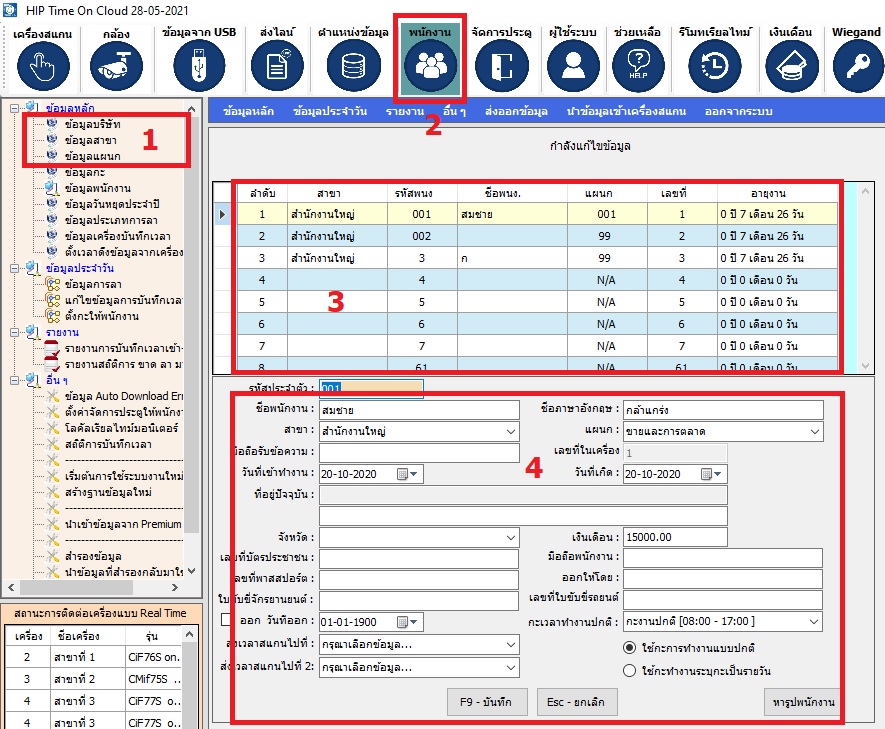Viewport: 885px width, 729px height.
Task: Select ข้อมูลแผนก in the tree
Action: [93, 156]
